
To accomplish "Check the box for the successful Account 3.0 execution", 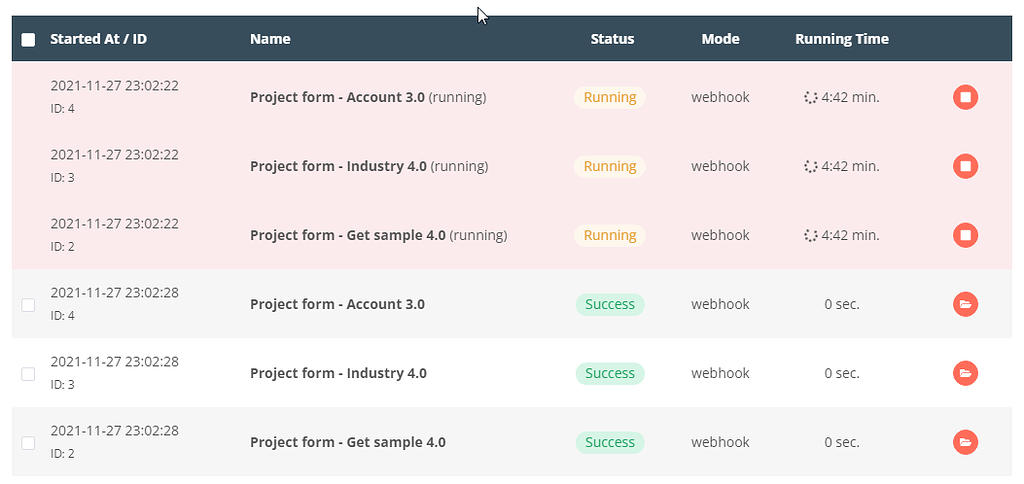I will pyautogui.click(x=28, y=304).
